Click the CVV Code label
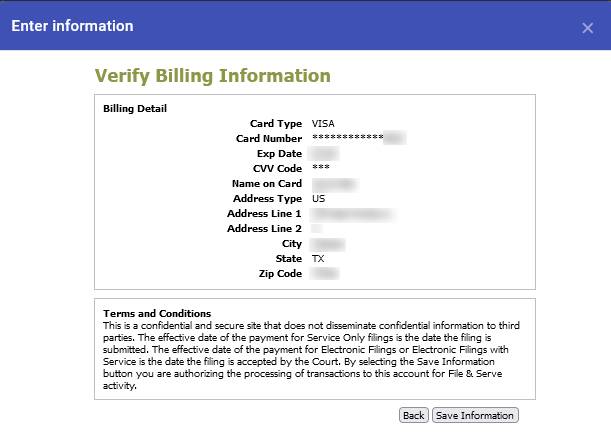 pyautogui.click(x=275, y=168)
